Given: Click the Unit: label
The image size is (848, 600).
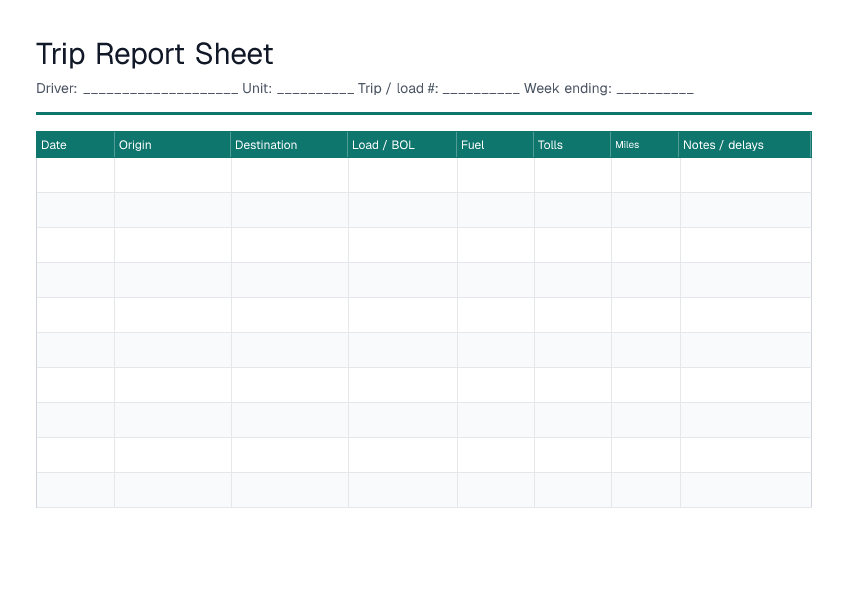Looking at the screenshot, I should [x=257, y=88].
